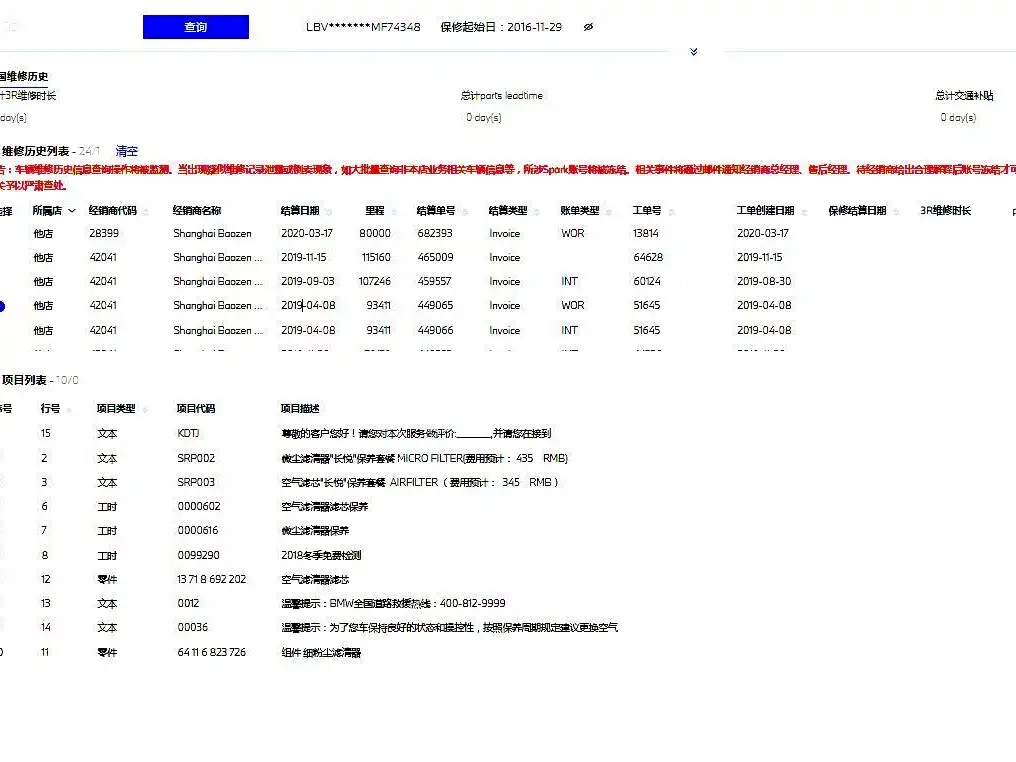This screenshot has width=1016, height=762.
Task: Sort by the 里程 mileage column sort icon
Action: 393,211
